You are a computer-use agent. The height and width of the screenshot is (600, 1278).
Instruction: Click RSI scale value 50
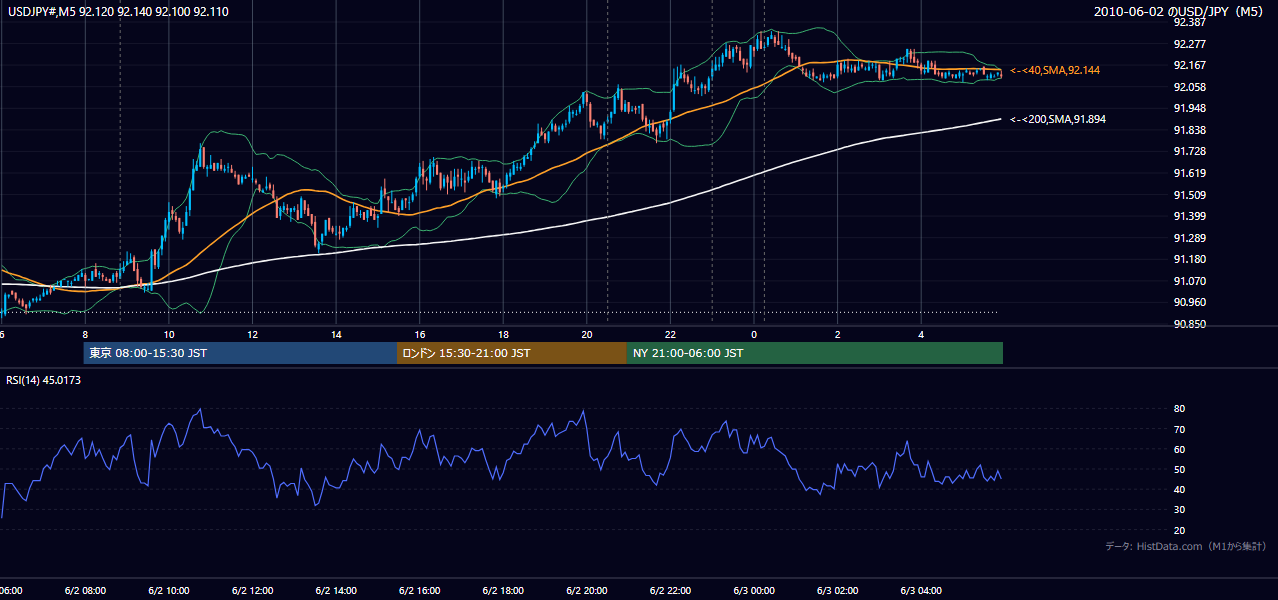click(x=1180, y=470)
